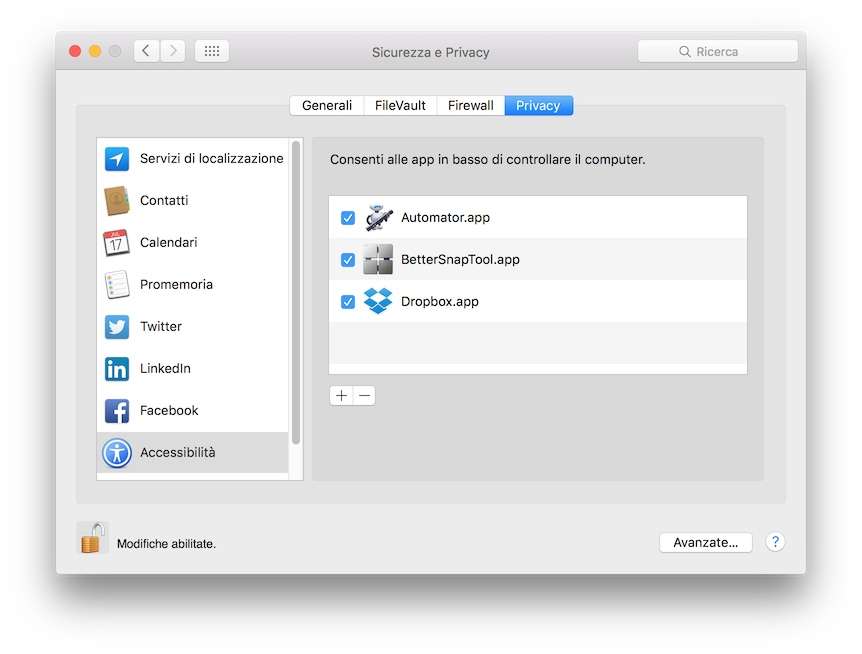Select the Accessibilità label

[178, 452]
